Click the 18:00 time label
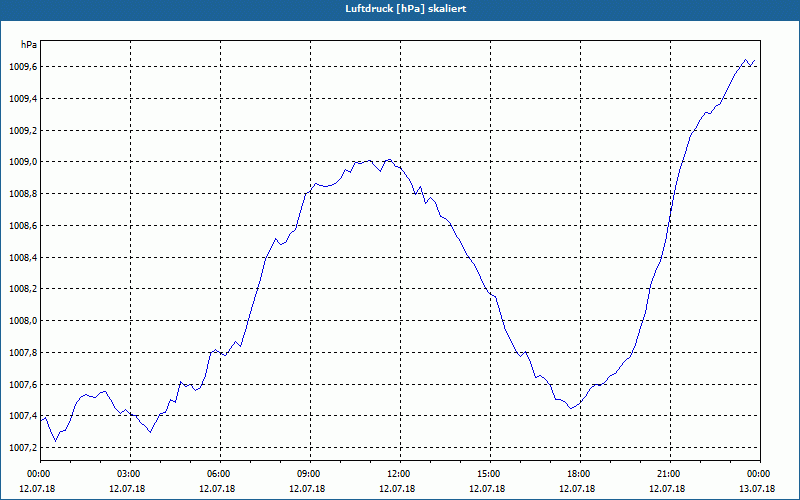 click(580, 474)
